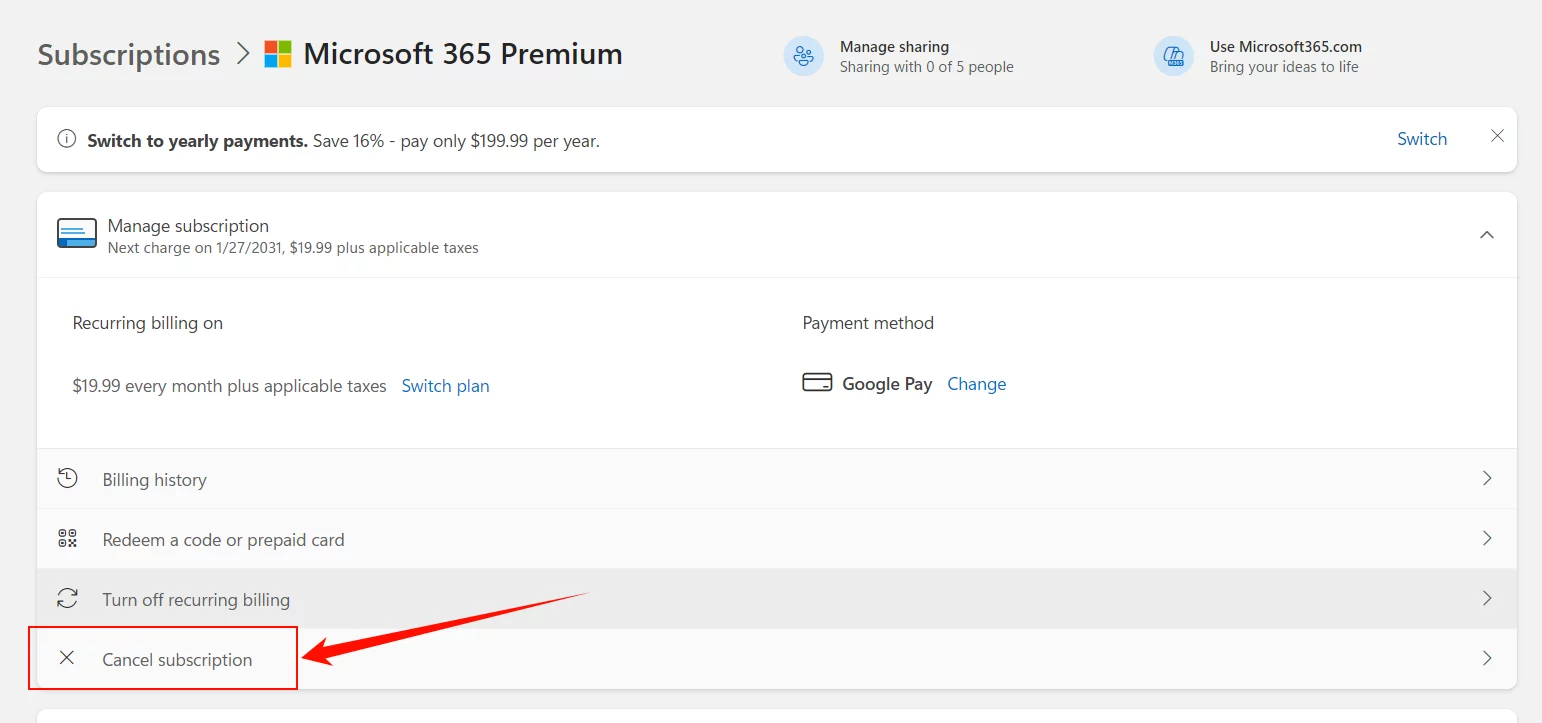Dismiss the yearly payments banner
The image size is (1542, 723).
click(1497, 136)
